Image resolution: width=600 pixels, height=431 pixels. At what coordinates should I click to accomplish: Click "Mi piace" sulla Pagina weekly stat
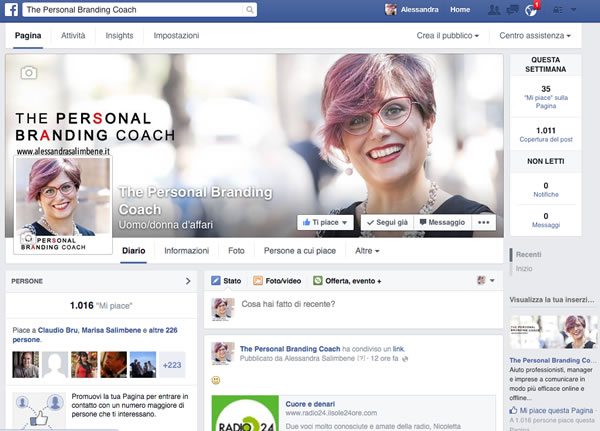tap(546, 101)
